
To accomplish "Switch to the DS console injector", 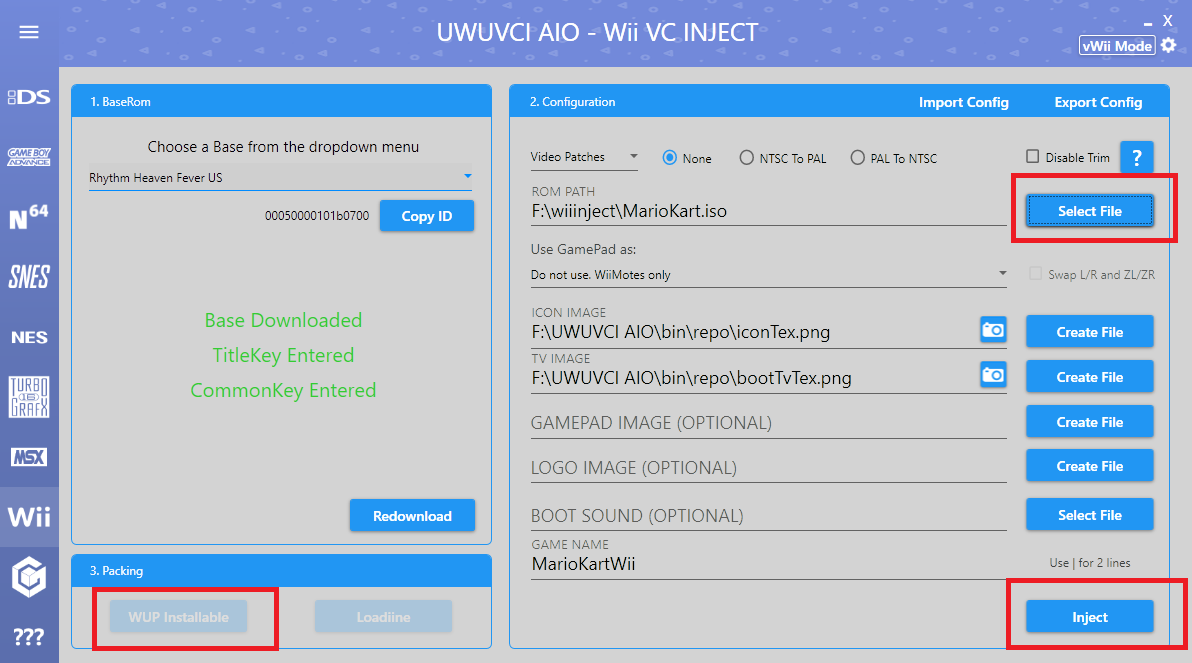I will click(x=29, y=97).
